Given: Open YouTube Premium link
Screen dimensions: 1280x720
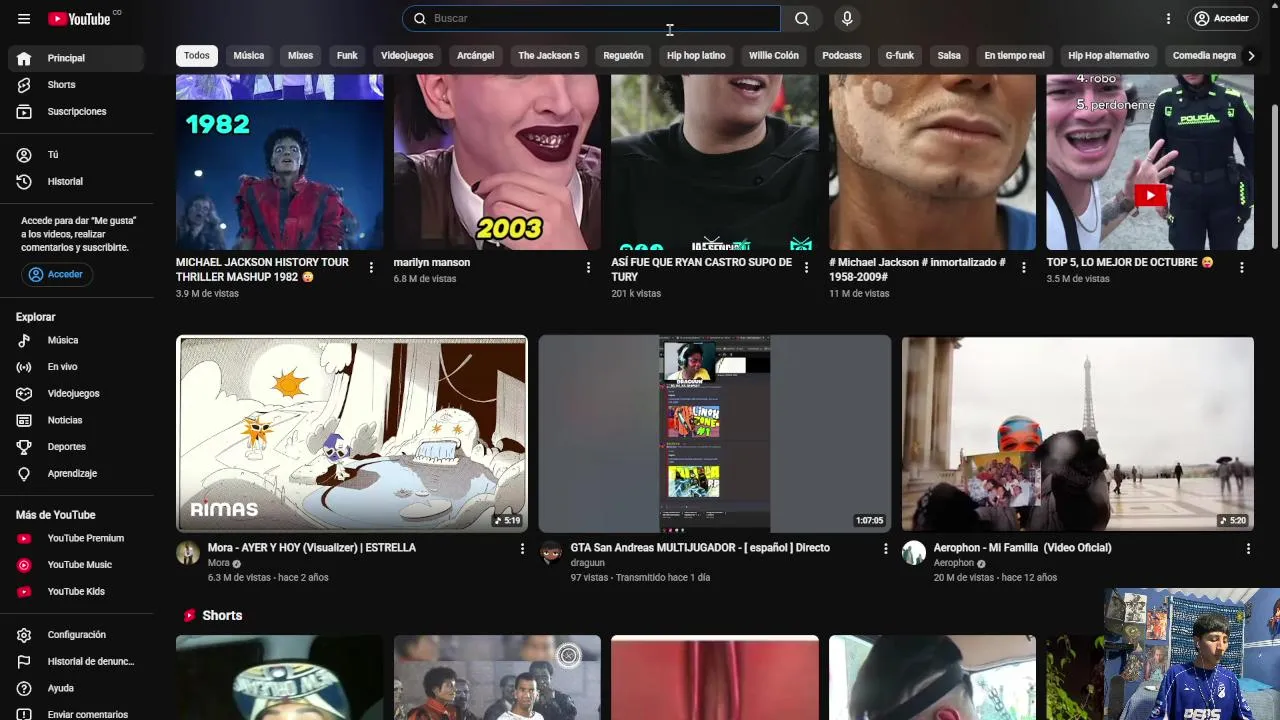Looking at the screenshot, I should (77, 538).
